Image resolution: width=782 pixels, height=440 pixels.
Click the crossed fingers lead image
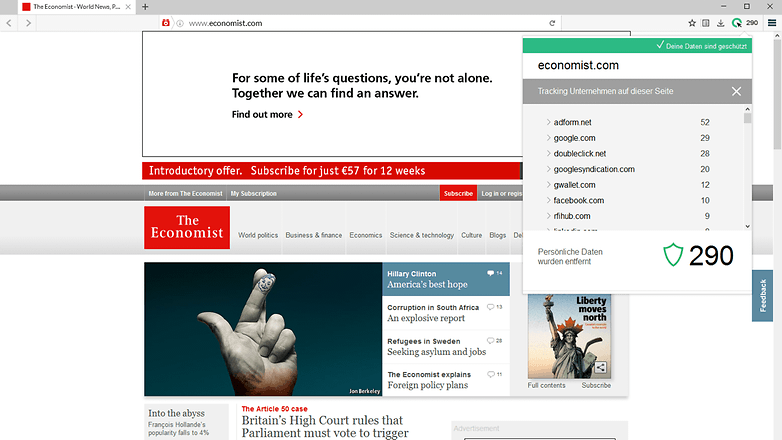pos(263,329)
